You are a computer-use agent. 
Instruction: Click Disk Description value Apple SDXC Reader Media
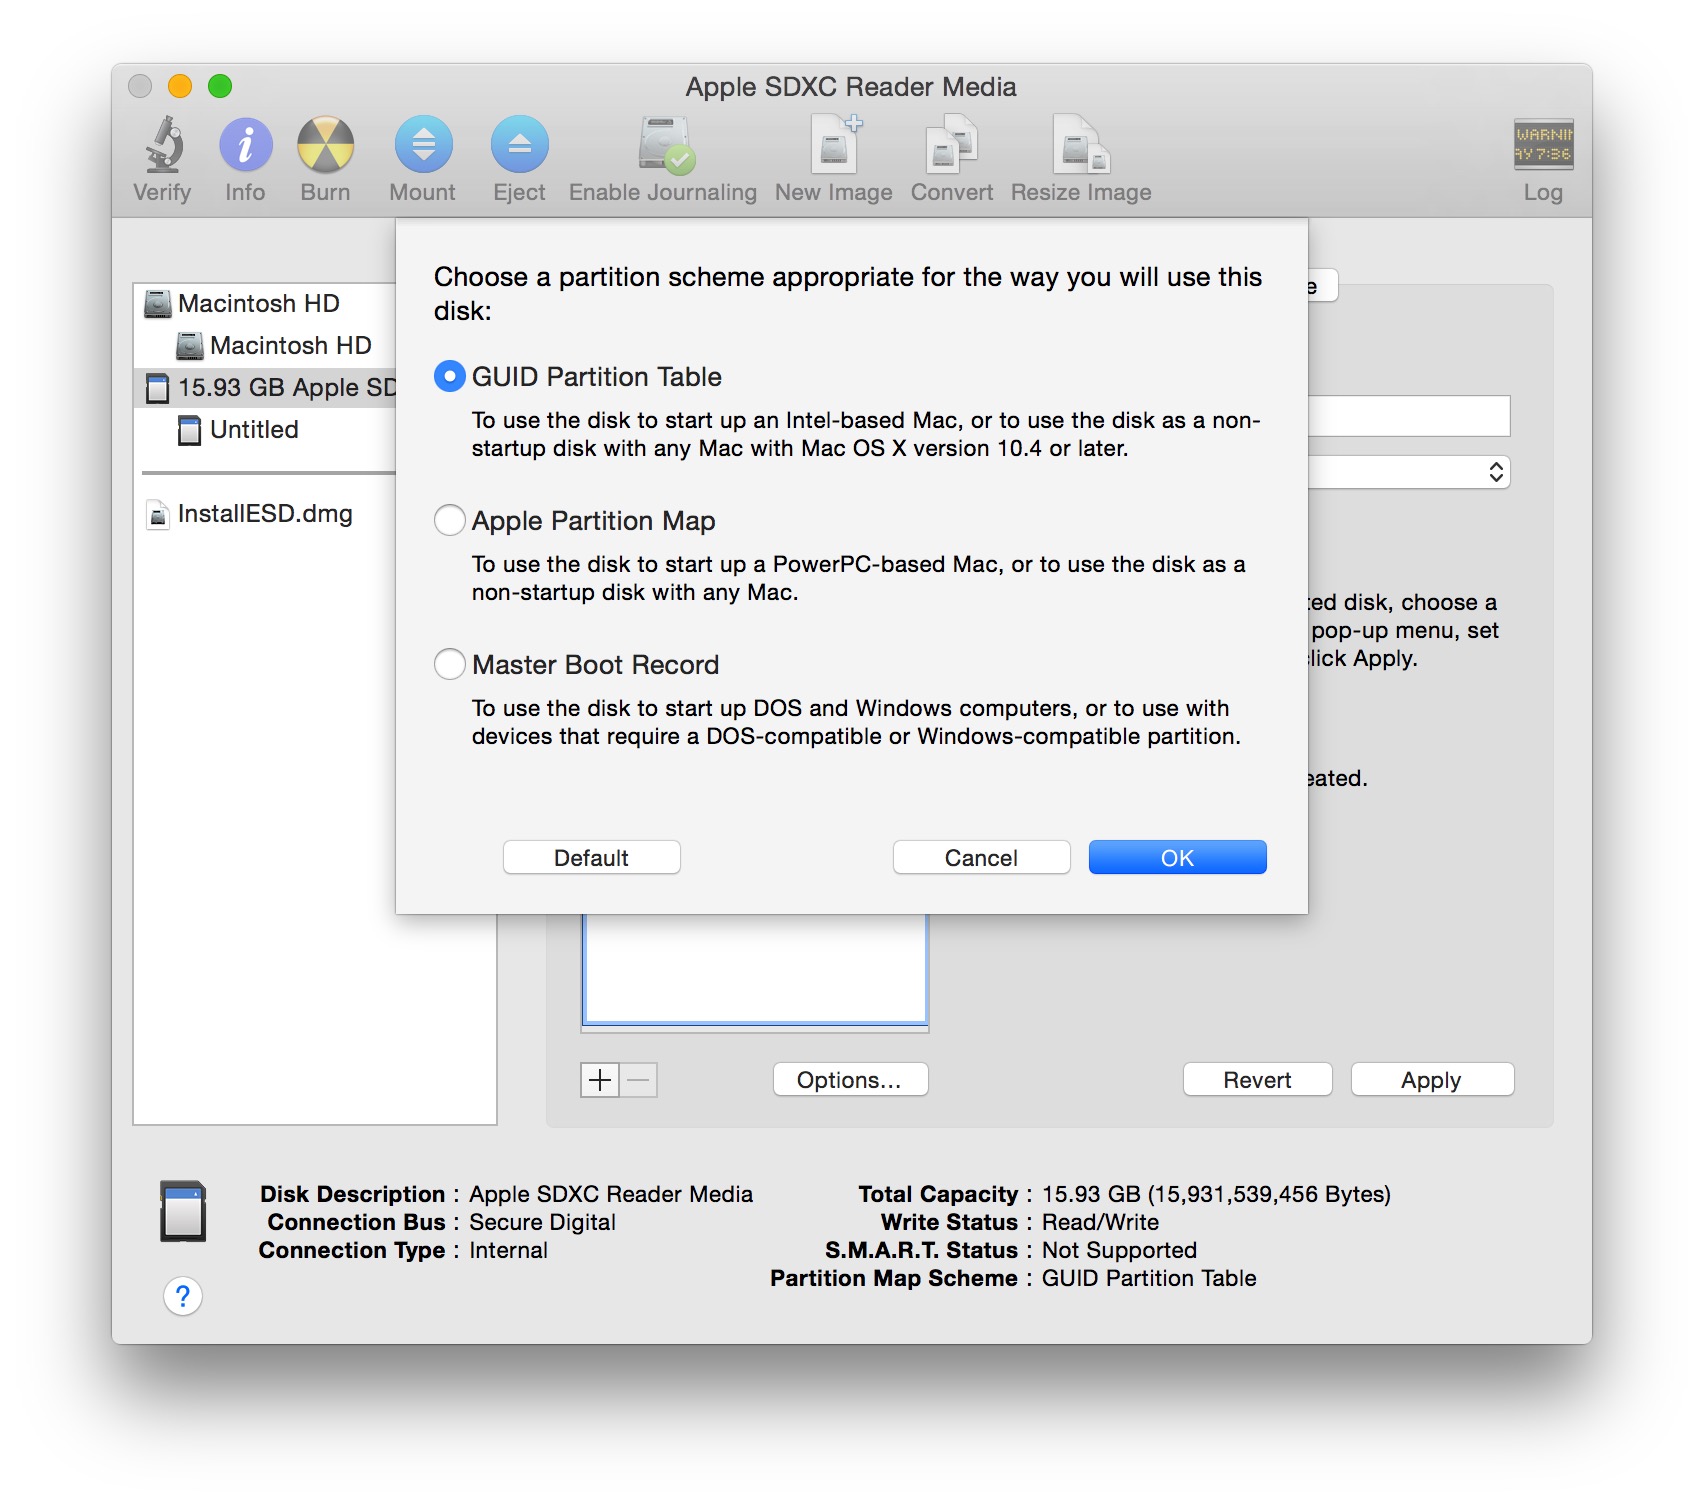pyautogui.click(x=611, y=1194)
